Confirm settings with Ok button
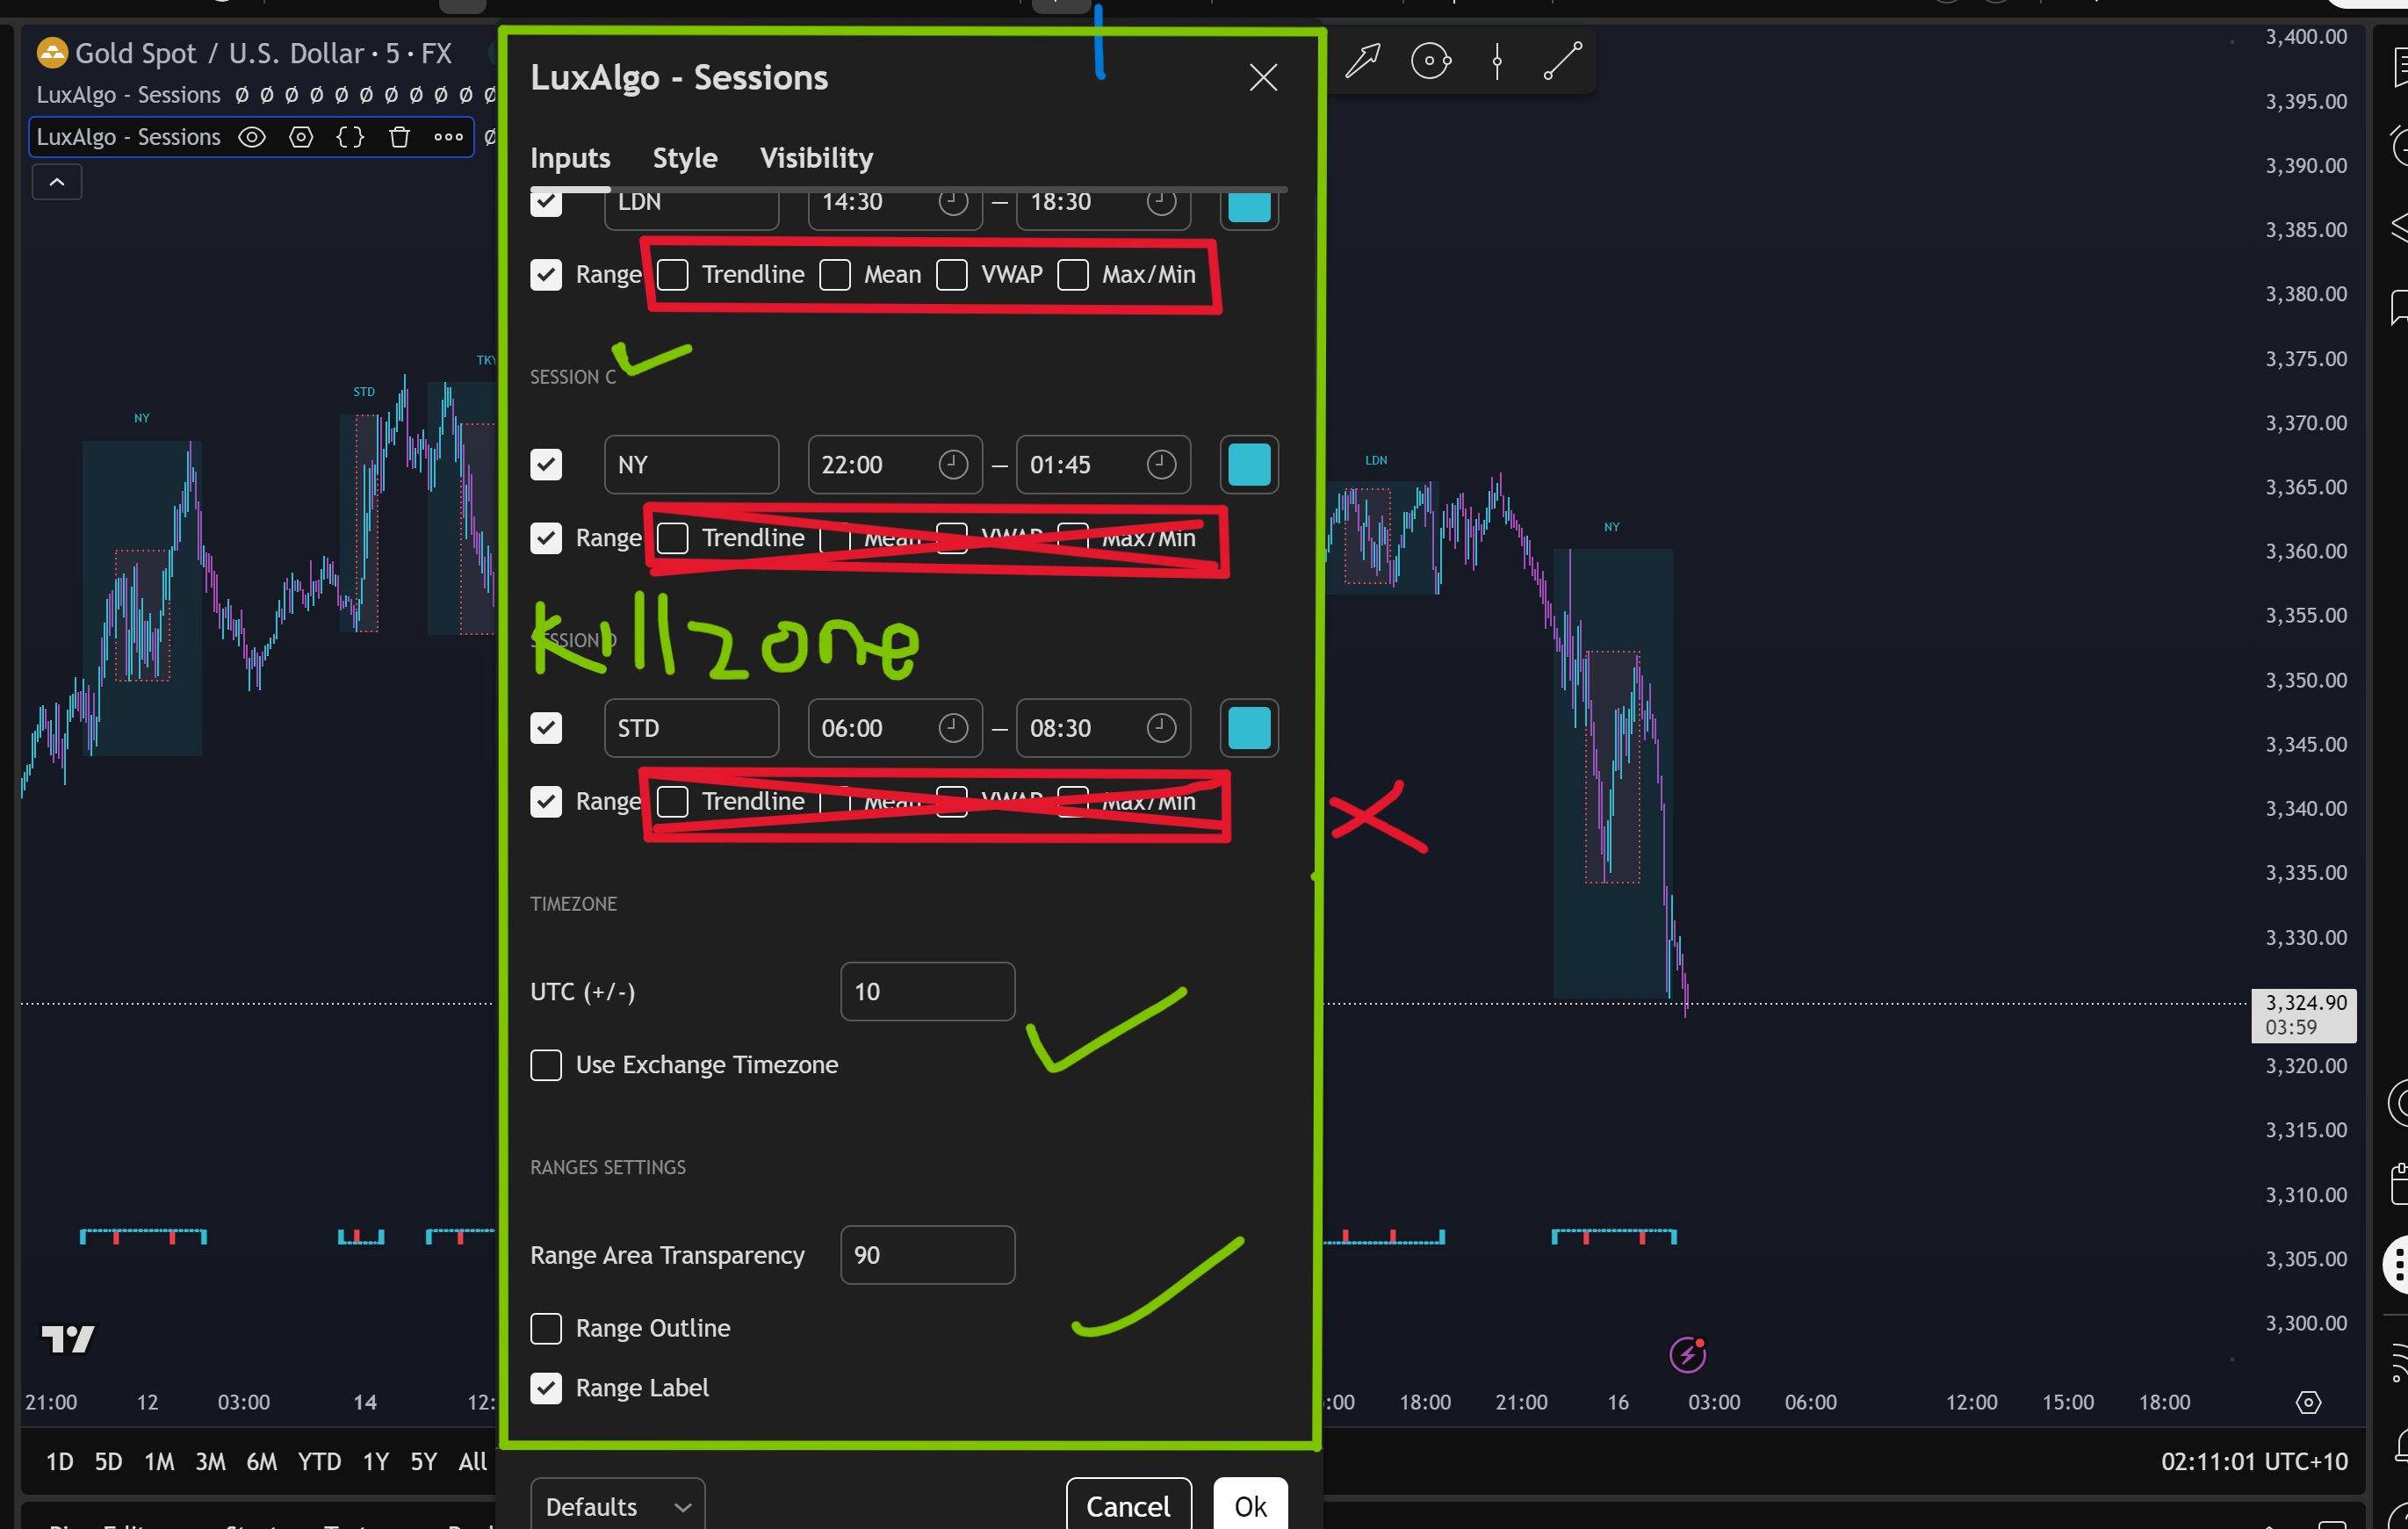The image size is (2408, 1529). (1250, 1506)
